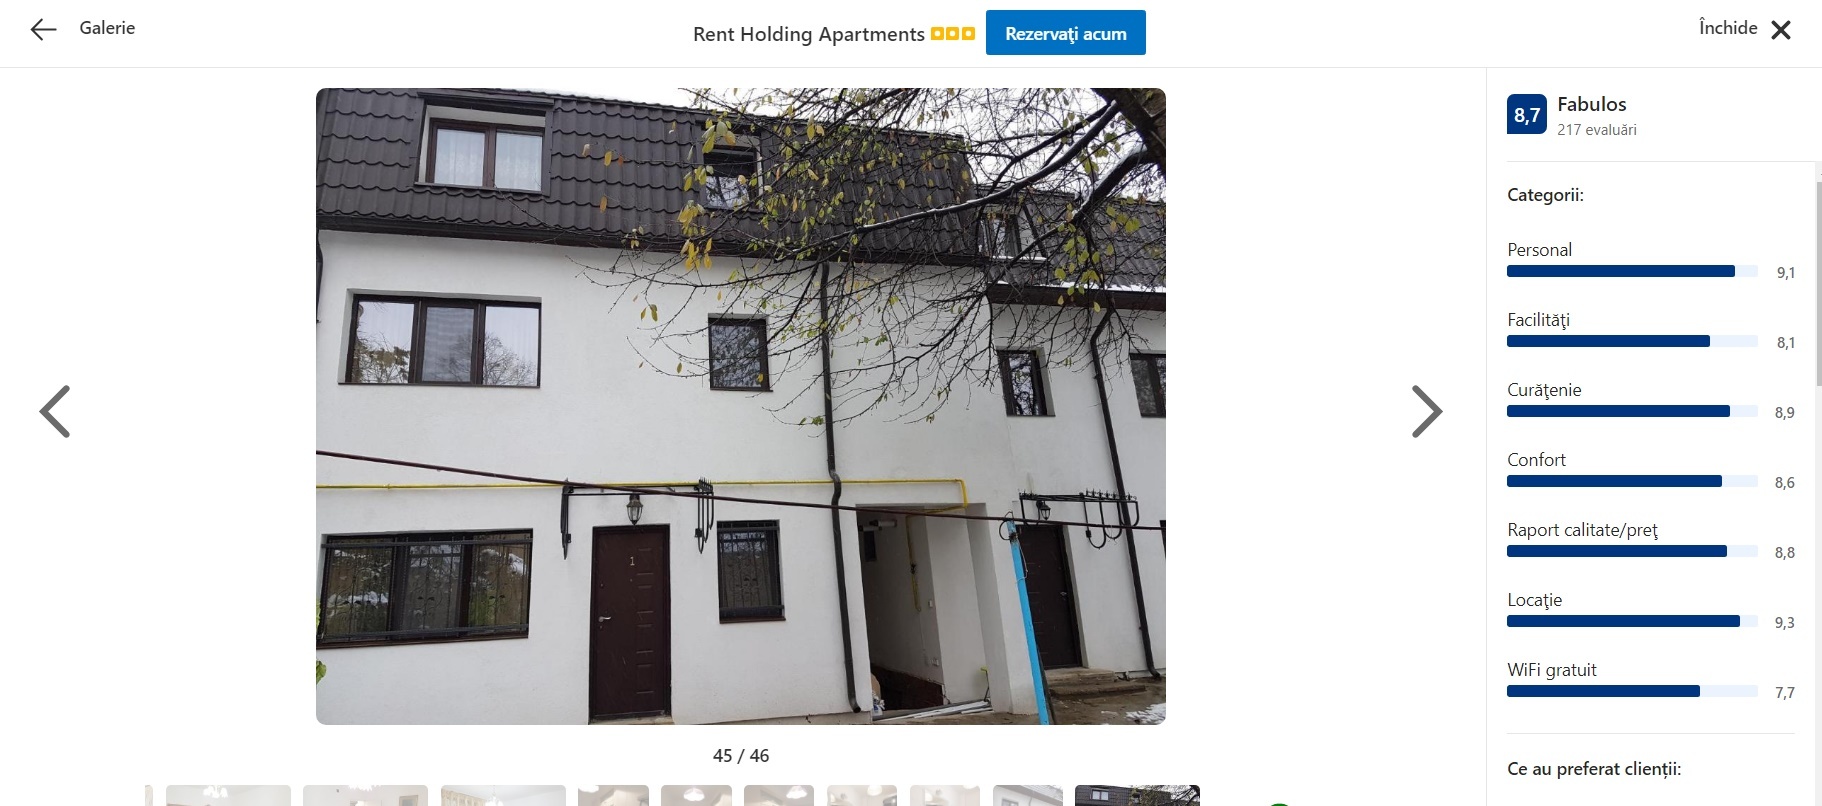This screenshot has height=806, width=1822.
Task: Click the 8,7 review score badge
Action: [1526, 114]
